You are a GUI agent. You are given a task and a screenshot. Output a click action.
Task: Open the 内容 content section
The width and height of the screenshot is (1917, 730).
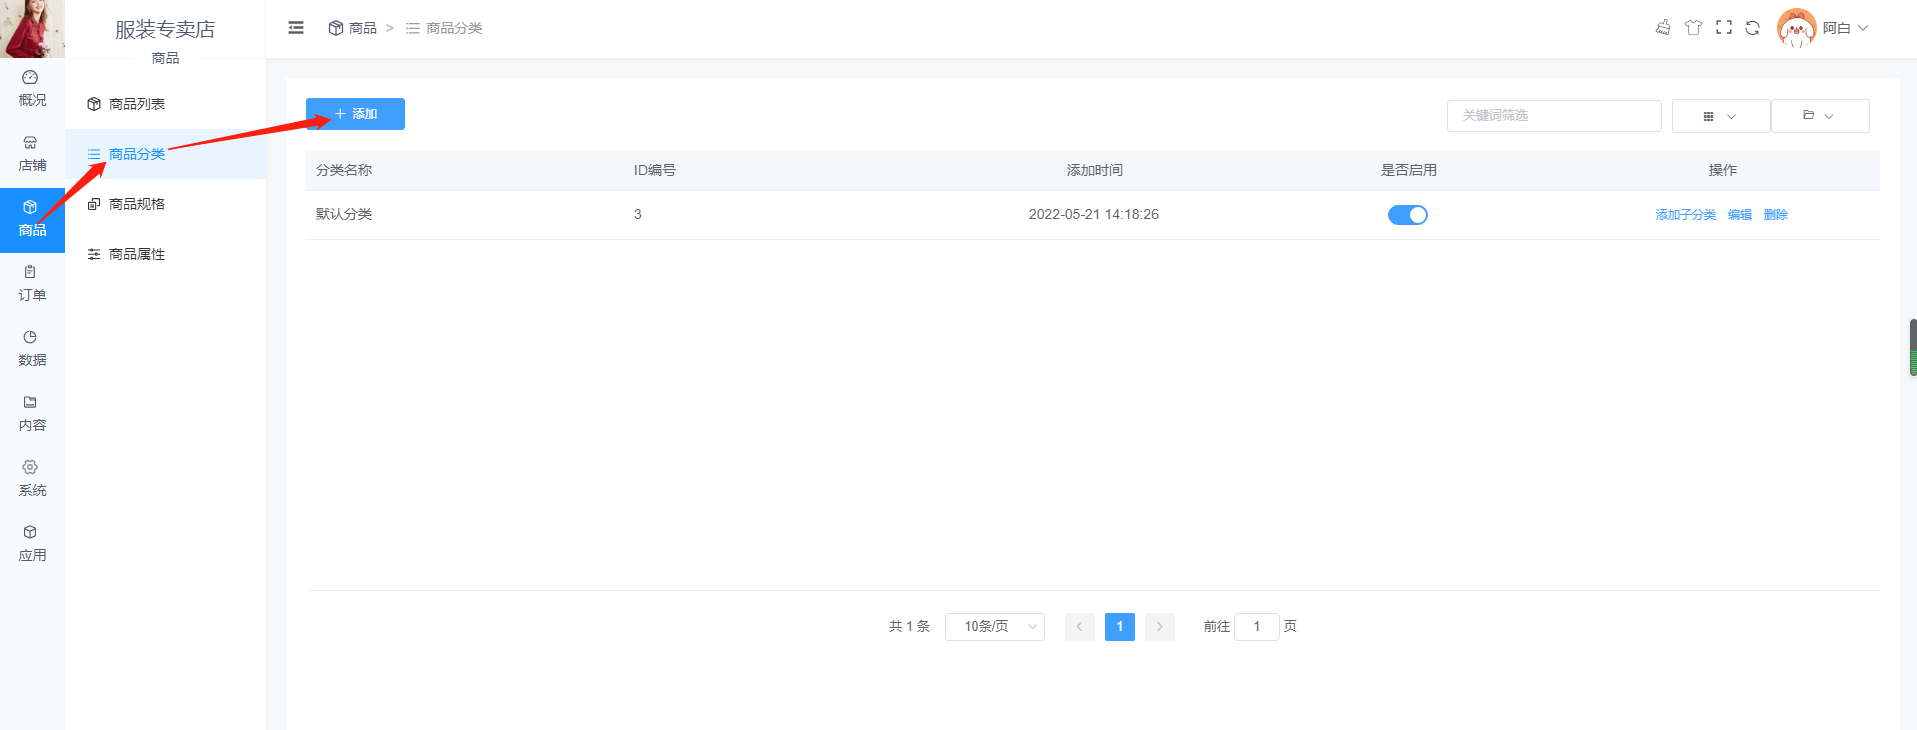tap(32, 414)
